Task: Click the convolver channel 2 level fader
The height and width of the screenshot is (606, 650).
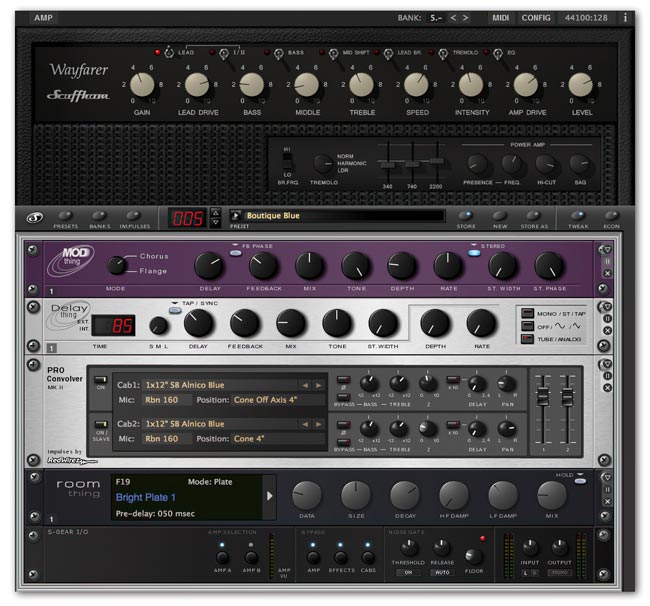Action: click(x=568, y=397)
